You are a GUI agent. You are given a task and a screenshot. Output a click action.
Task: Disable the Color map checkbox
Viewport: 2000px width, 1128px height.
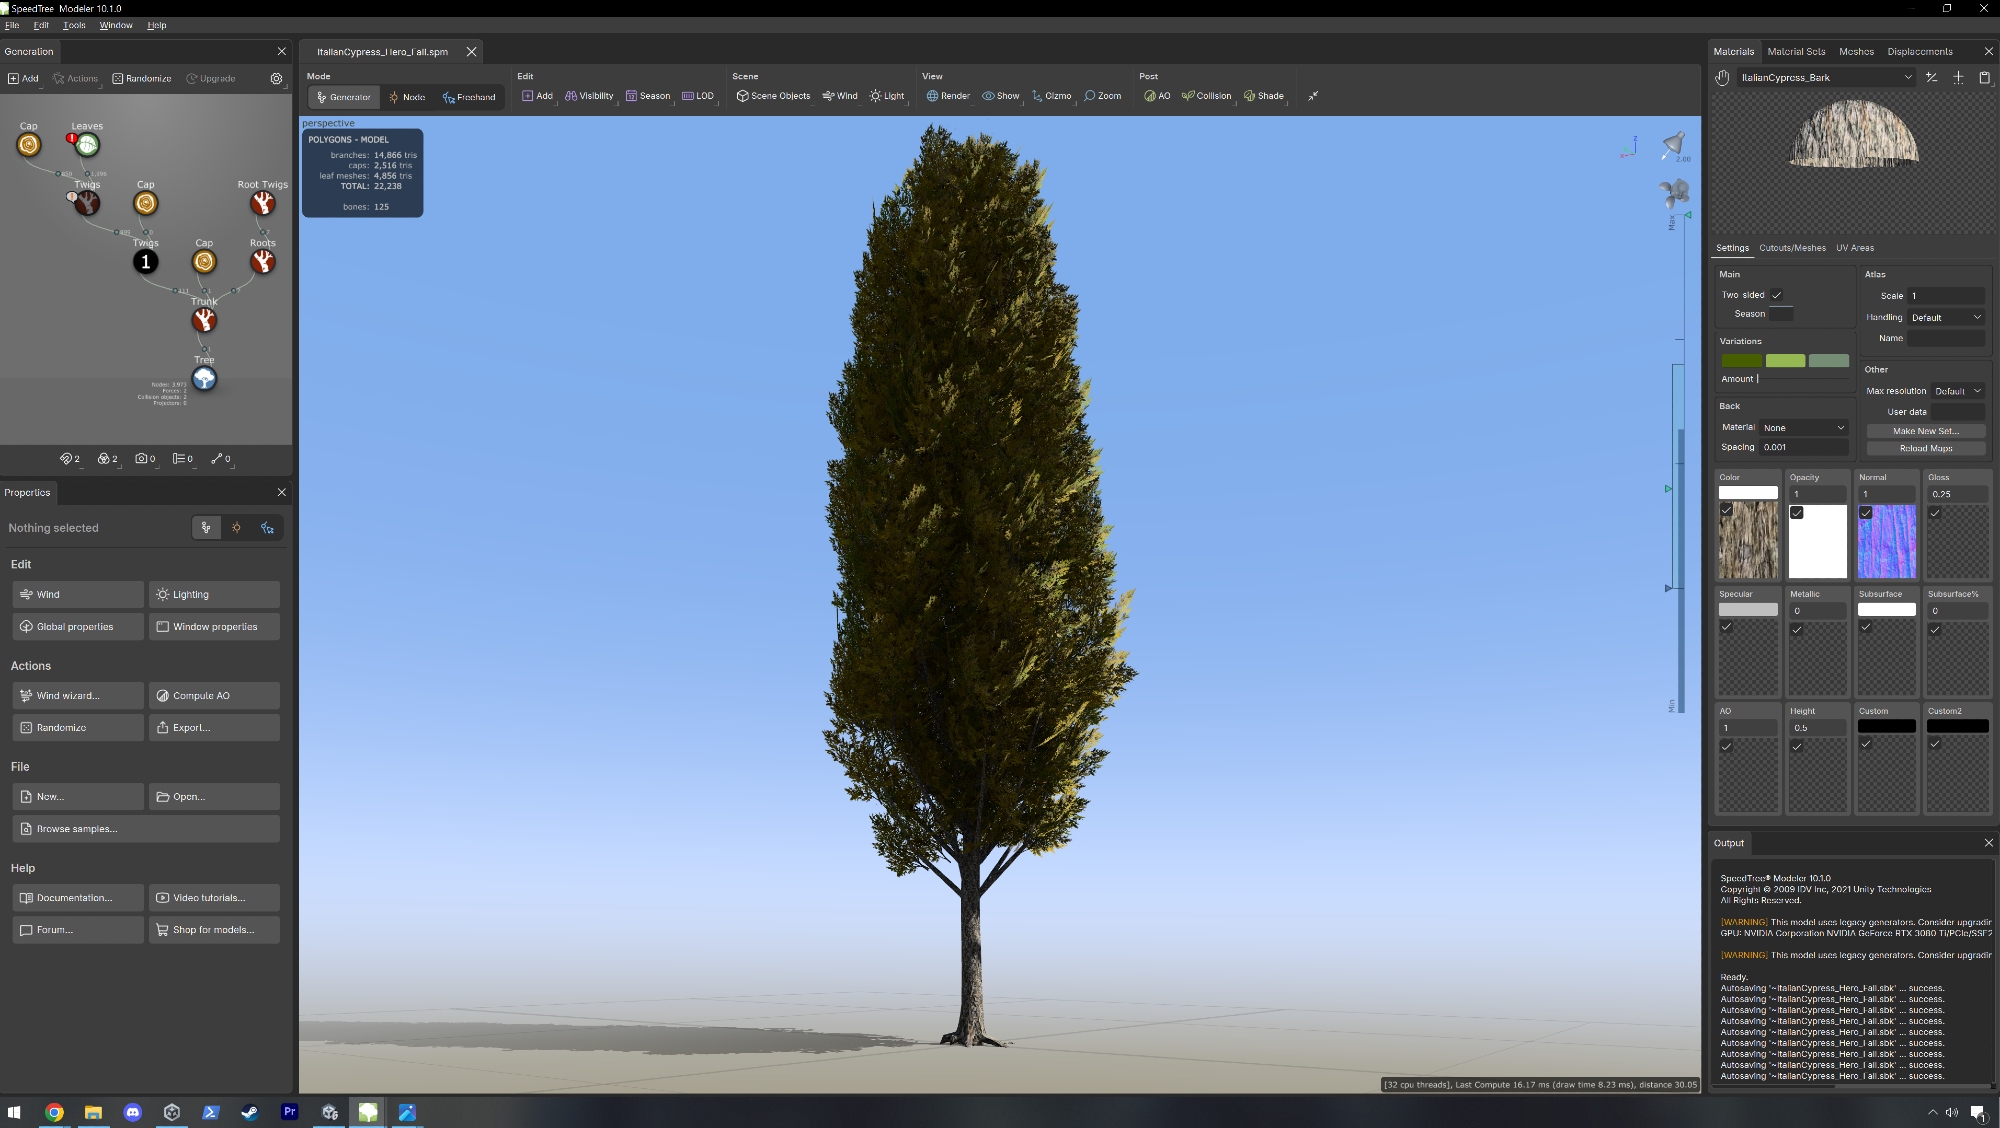pyautogui.click(x=1727, y=511)
